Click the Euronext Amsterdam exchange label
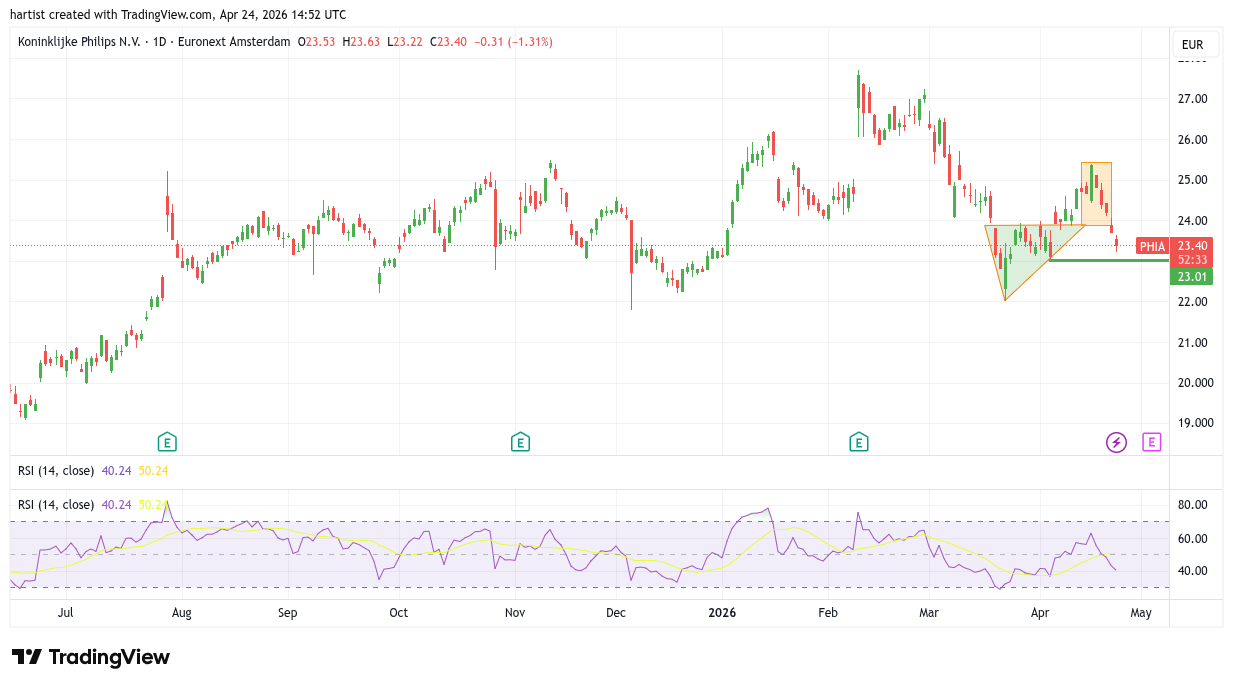 click(x=235, y=42)
